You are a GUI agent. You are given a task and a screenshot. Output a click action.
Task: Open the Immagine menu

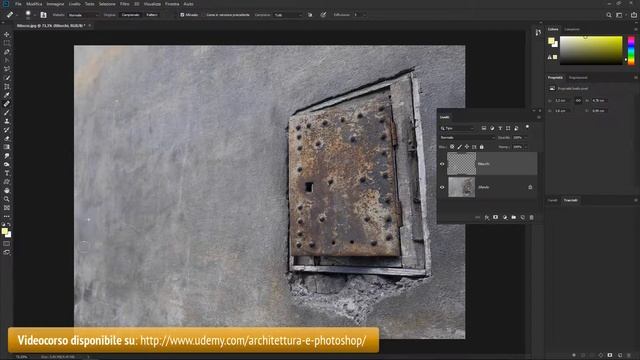pos(55,4)
